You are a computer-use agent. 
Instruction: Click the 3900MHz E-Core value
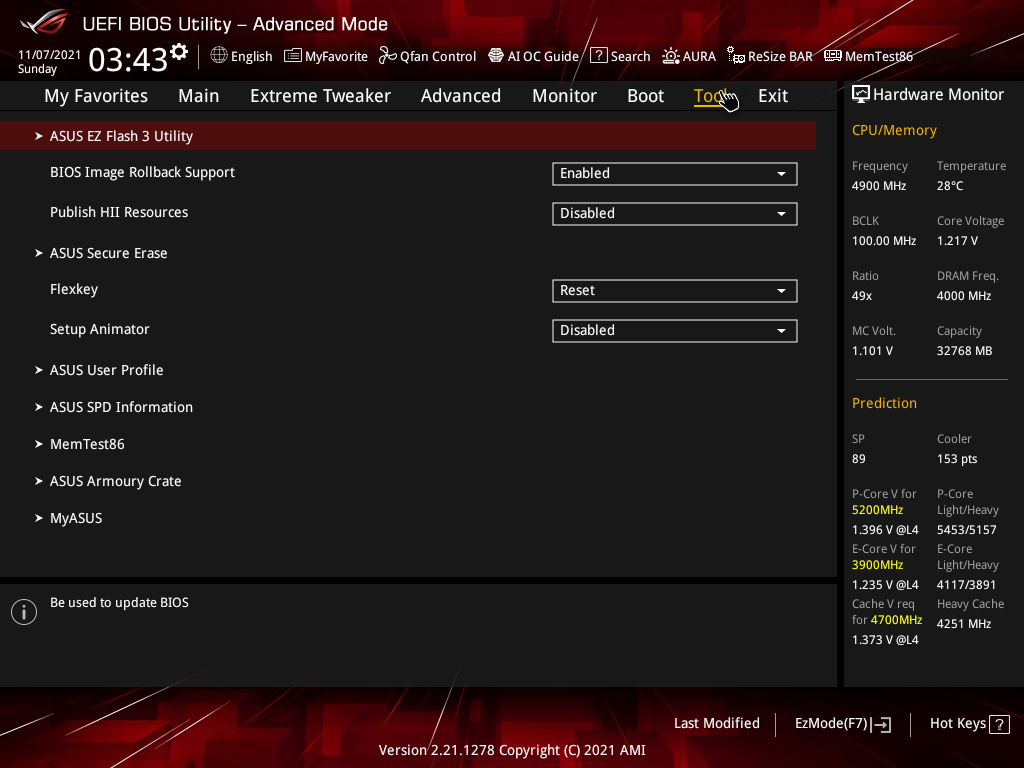pos(878,565)
